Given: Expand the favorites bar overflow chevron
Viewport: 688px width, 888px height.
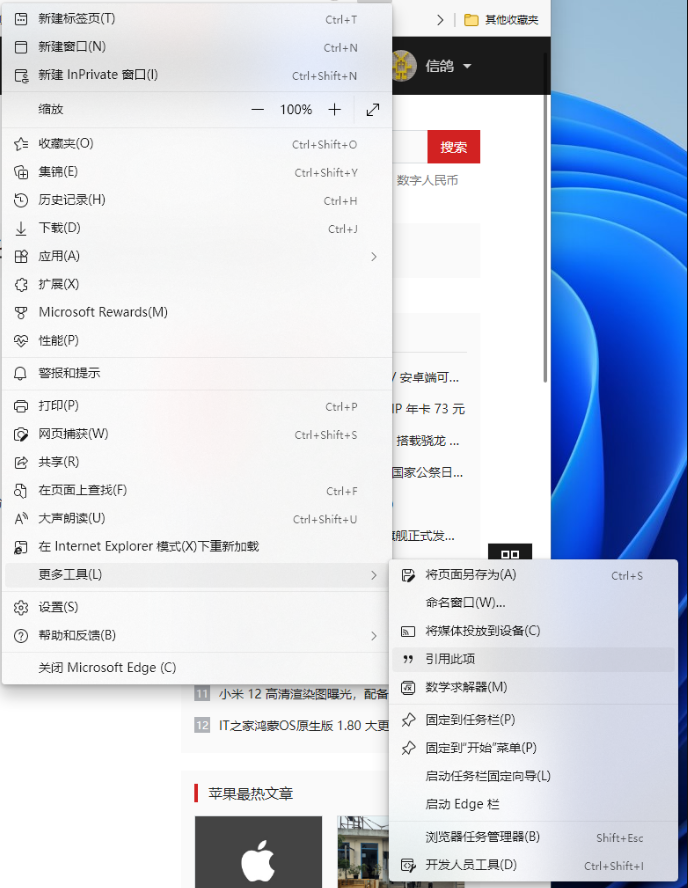Looking at the screenshot, I should pyautogui.click(x=440, y=20).
